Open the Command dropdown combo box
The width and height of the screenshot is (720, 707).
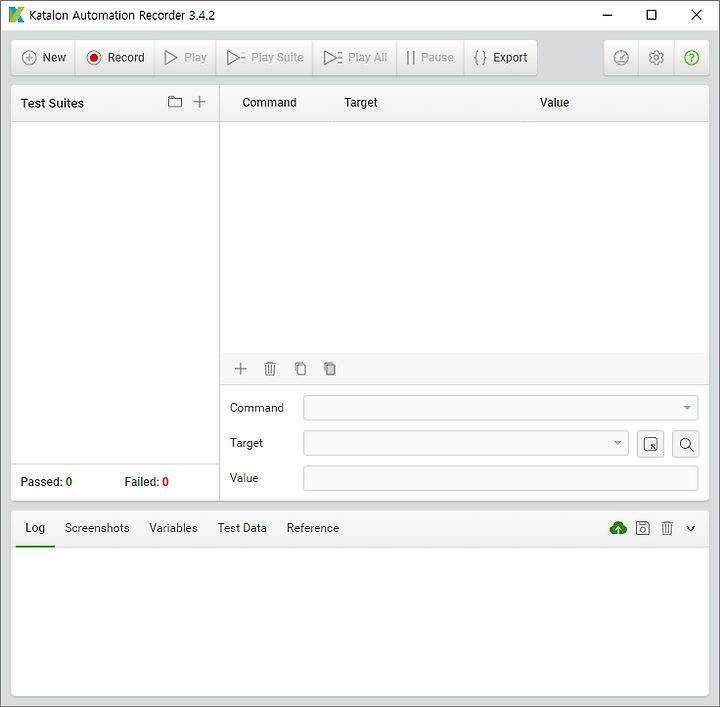click(x=501, y=408)
